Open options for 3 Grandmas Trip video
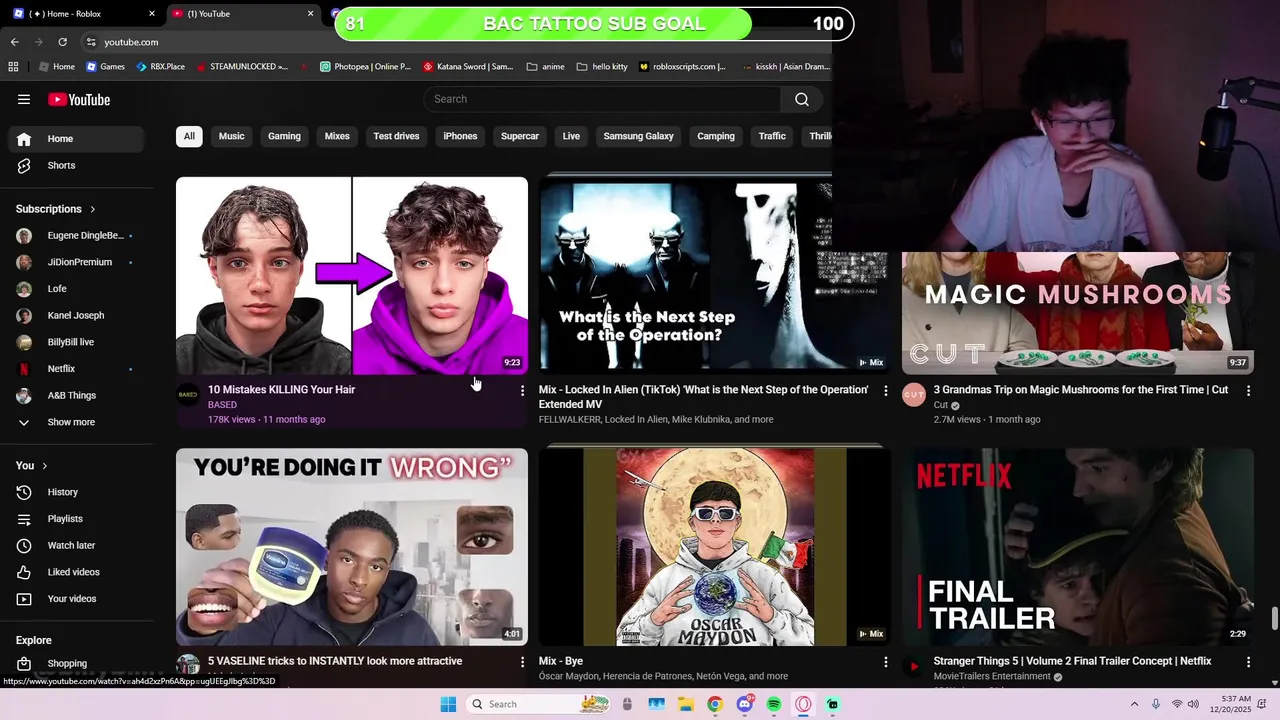 (1248, 391)
